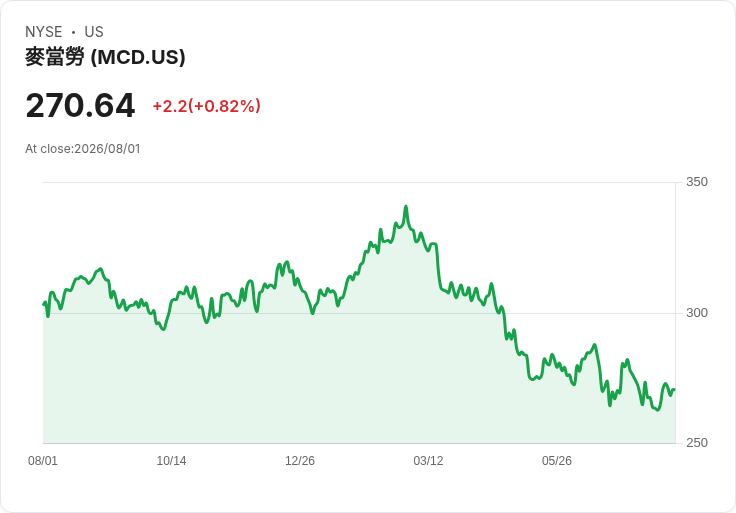Screen dimensions: 736x513
Task: Open the 麥當勞 (MCD.US) stock title
Action: click(105, 57)
